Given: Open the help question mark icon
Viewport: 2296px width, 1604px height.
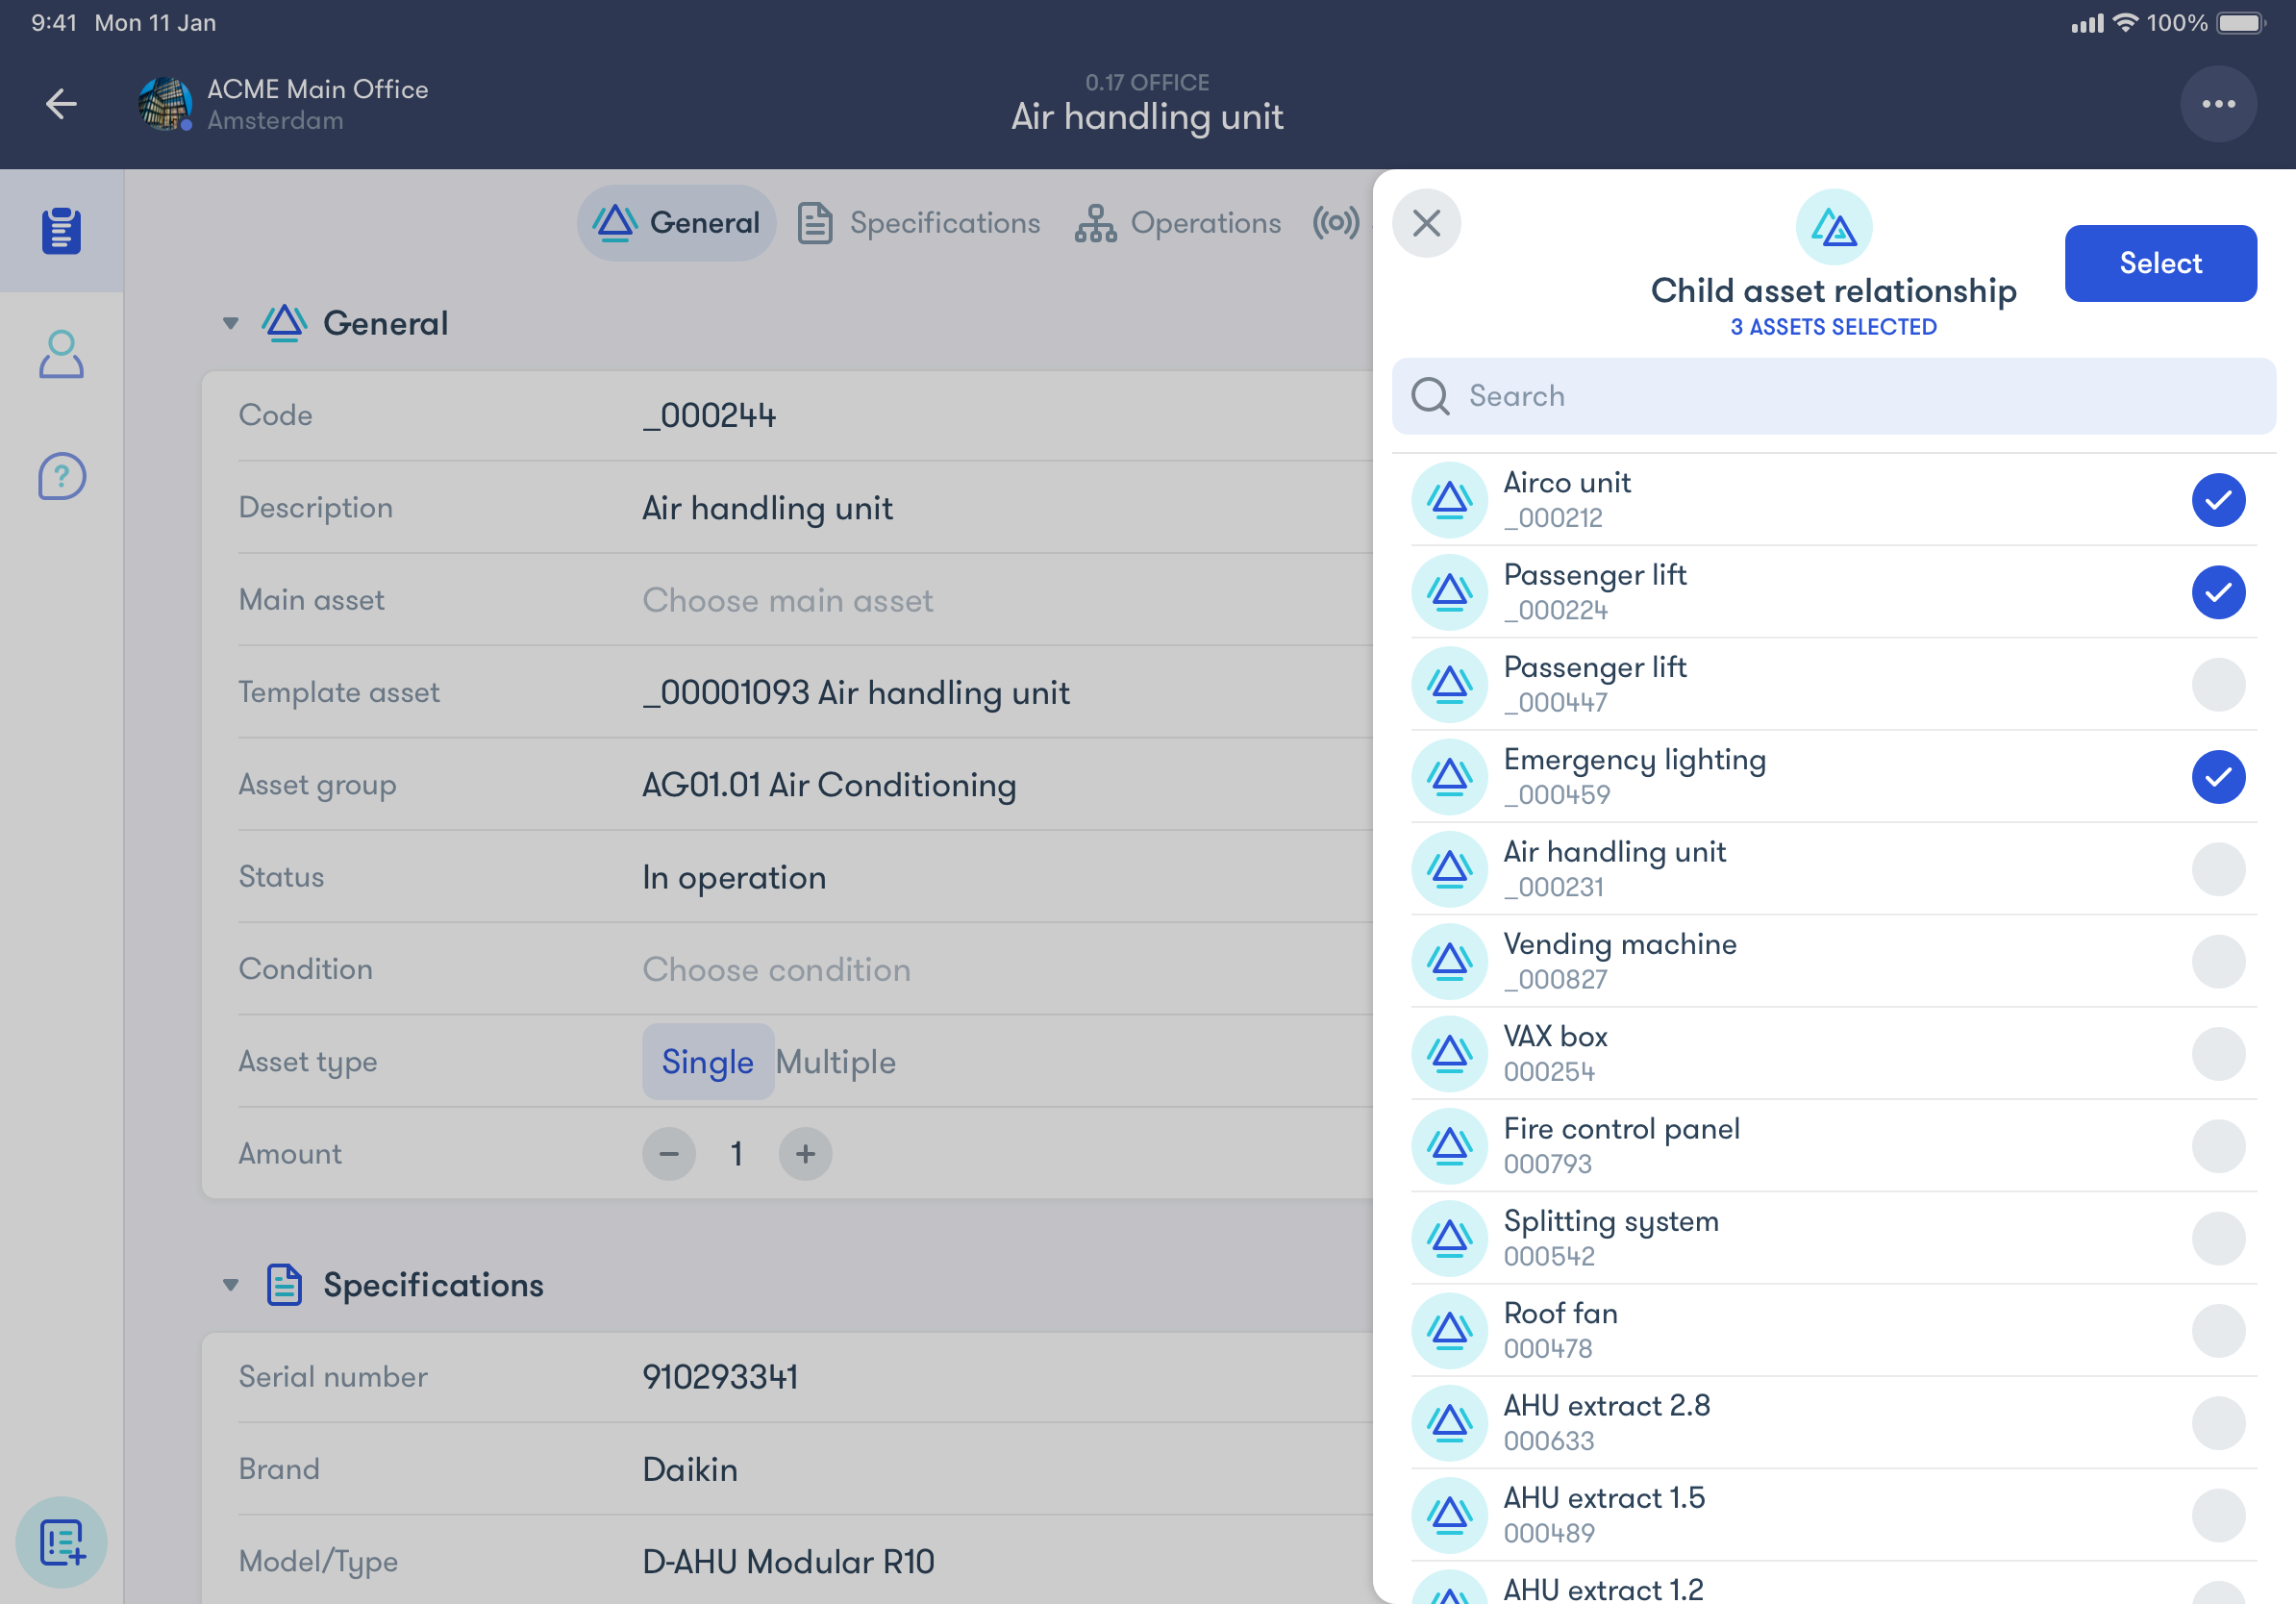Looking at the screenshot, I should pos(61,476).
